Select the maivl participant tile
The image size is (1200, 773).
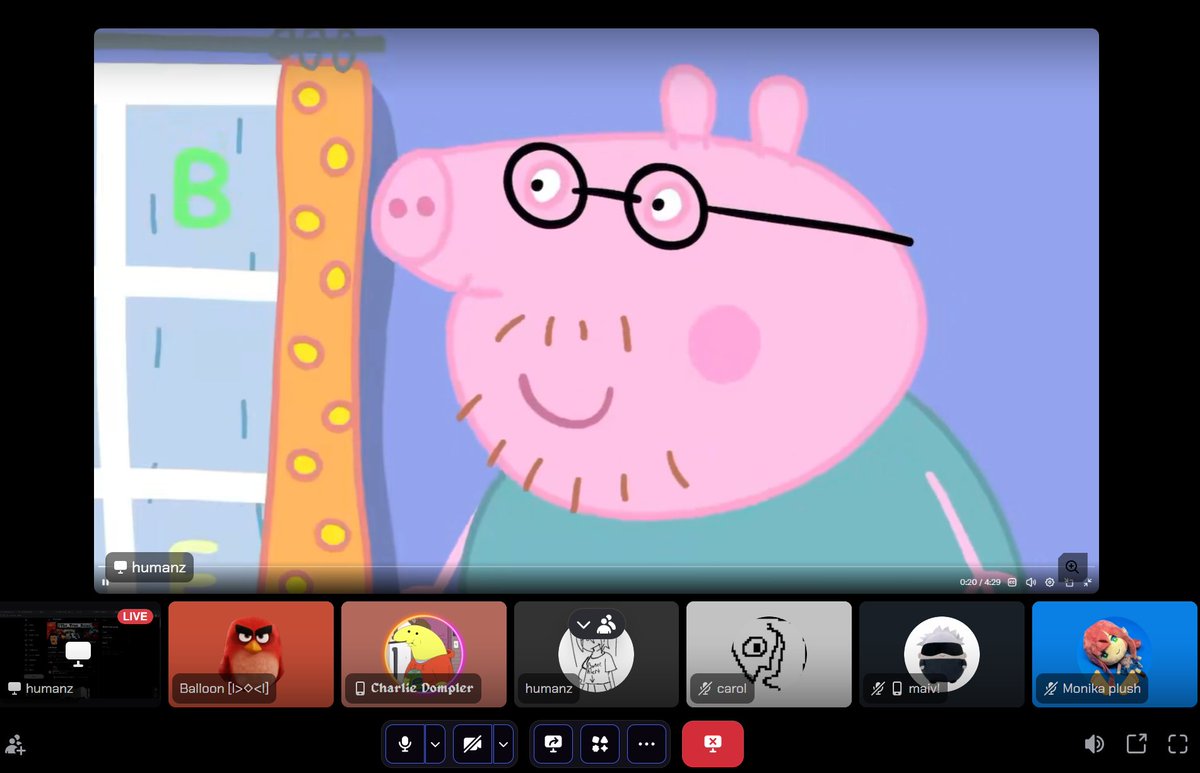(942, 654)
